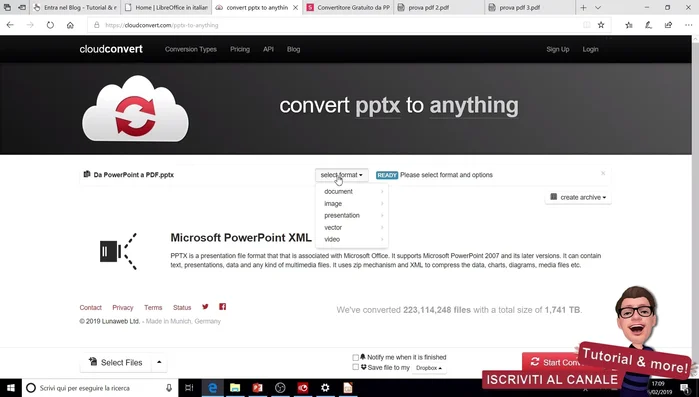This screenshot has width=699, height=397.
Task: Expand the Select Files arrow options
Action: coord(159,362)
